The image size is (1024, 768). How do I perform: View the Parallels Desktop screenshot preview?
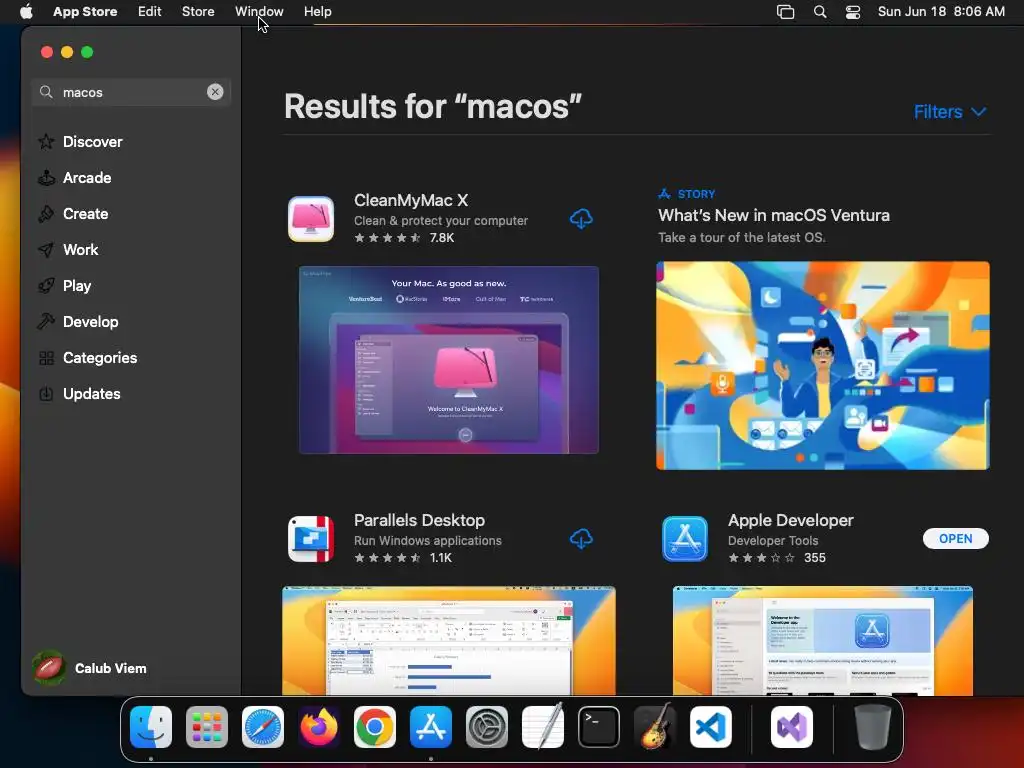pyautogui.click(x=449, y=641)
